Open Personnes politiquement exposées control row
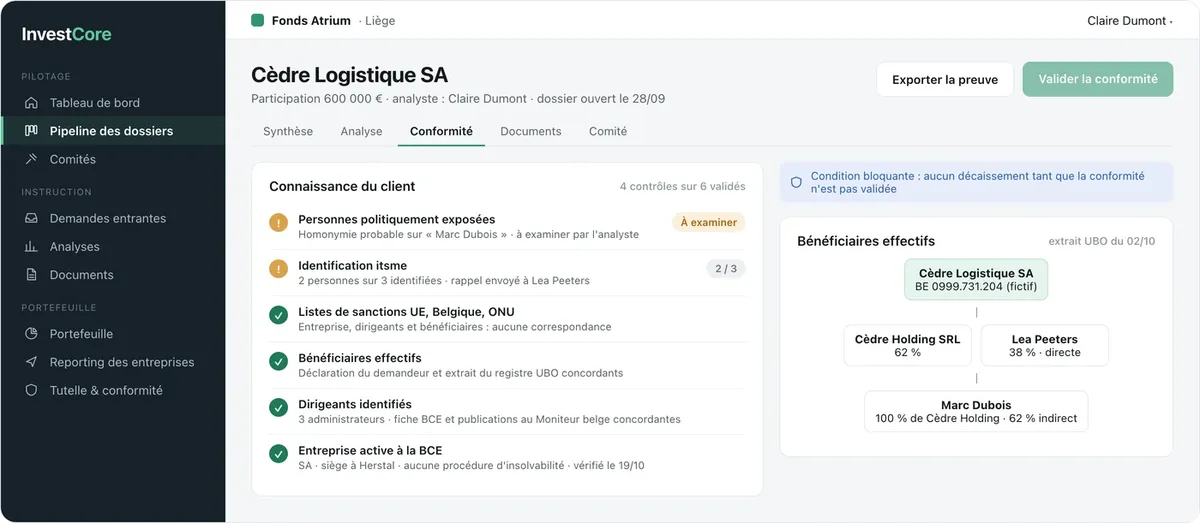The width and height of the screenshot is (1200, 523). (508, 226)
